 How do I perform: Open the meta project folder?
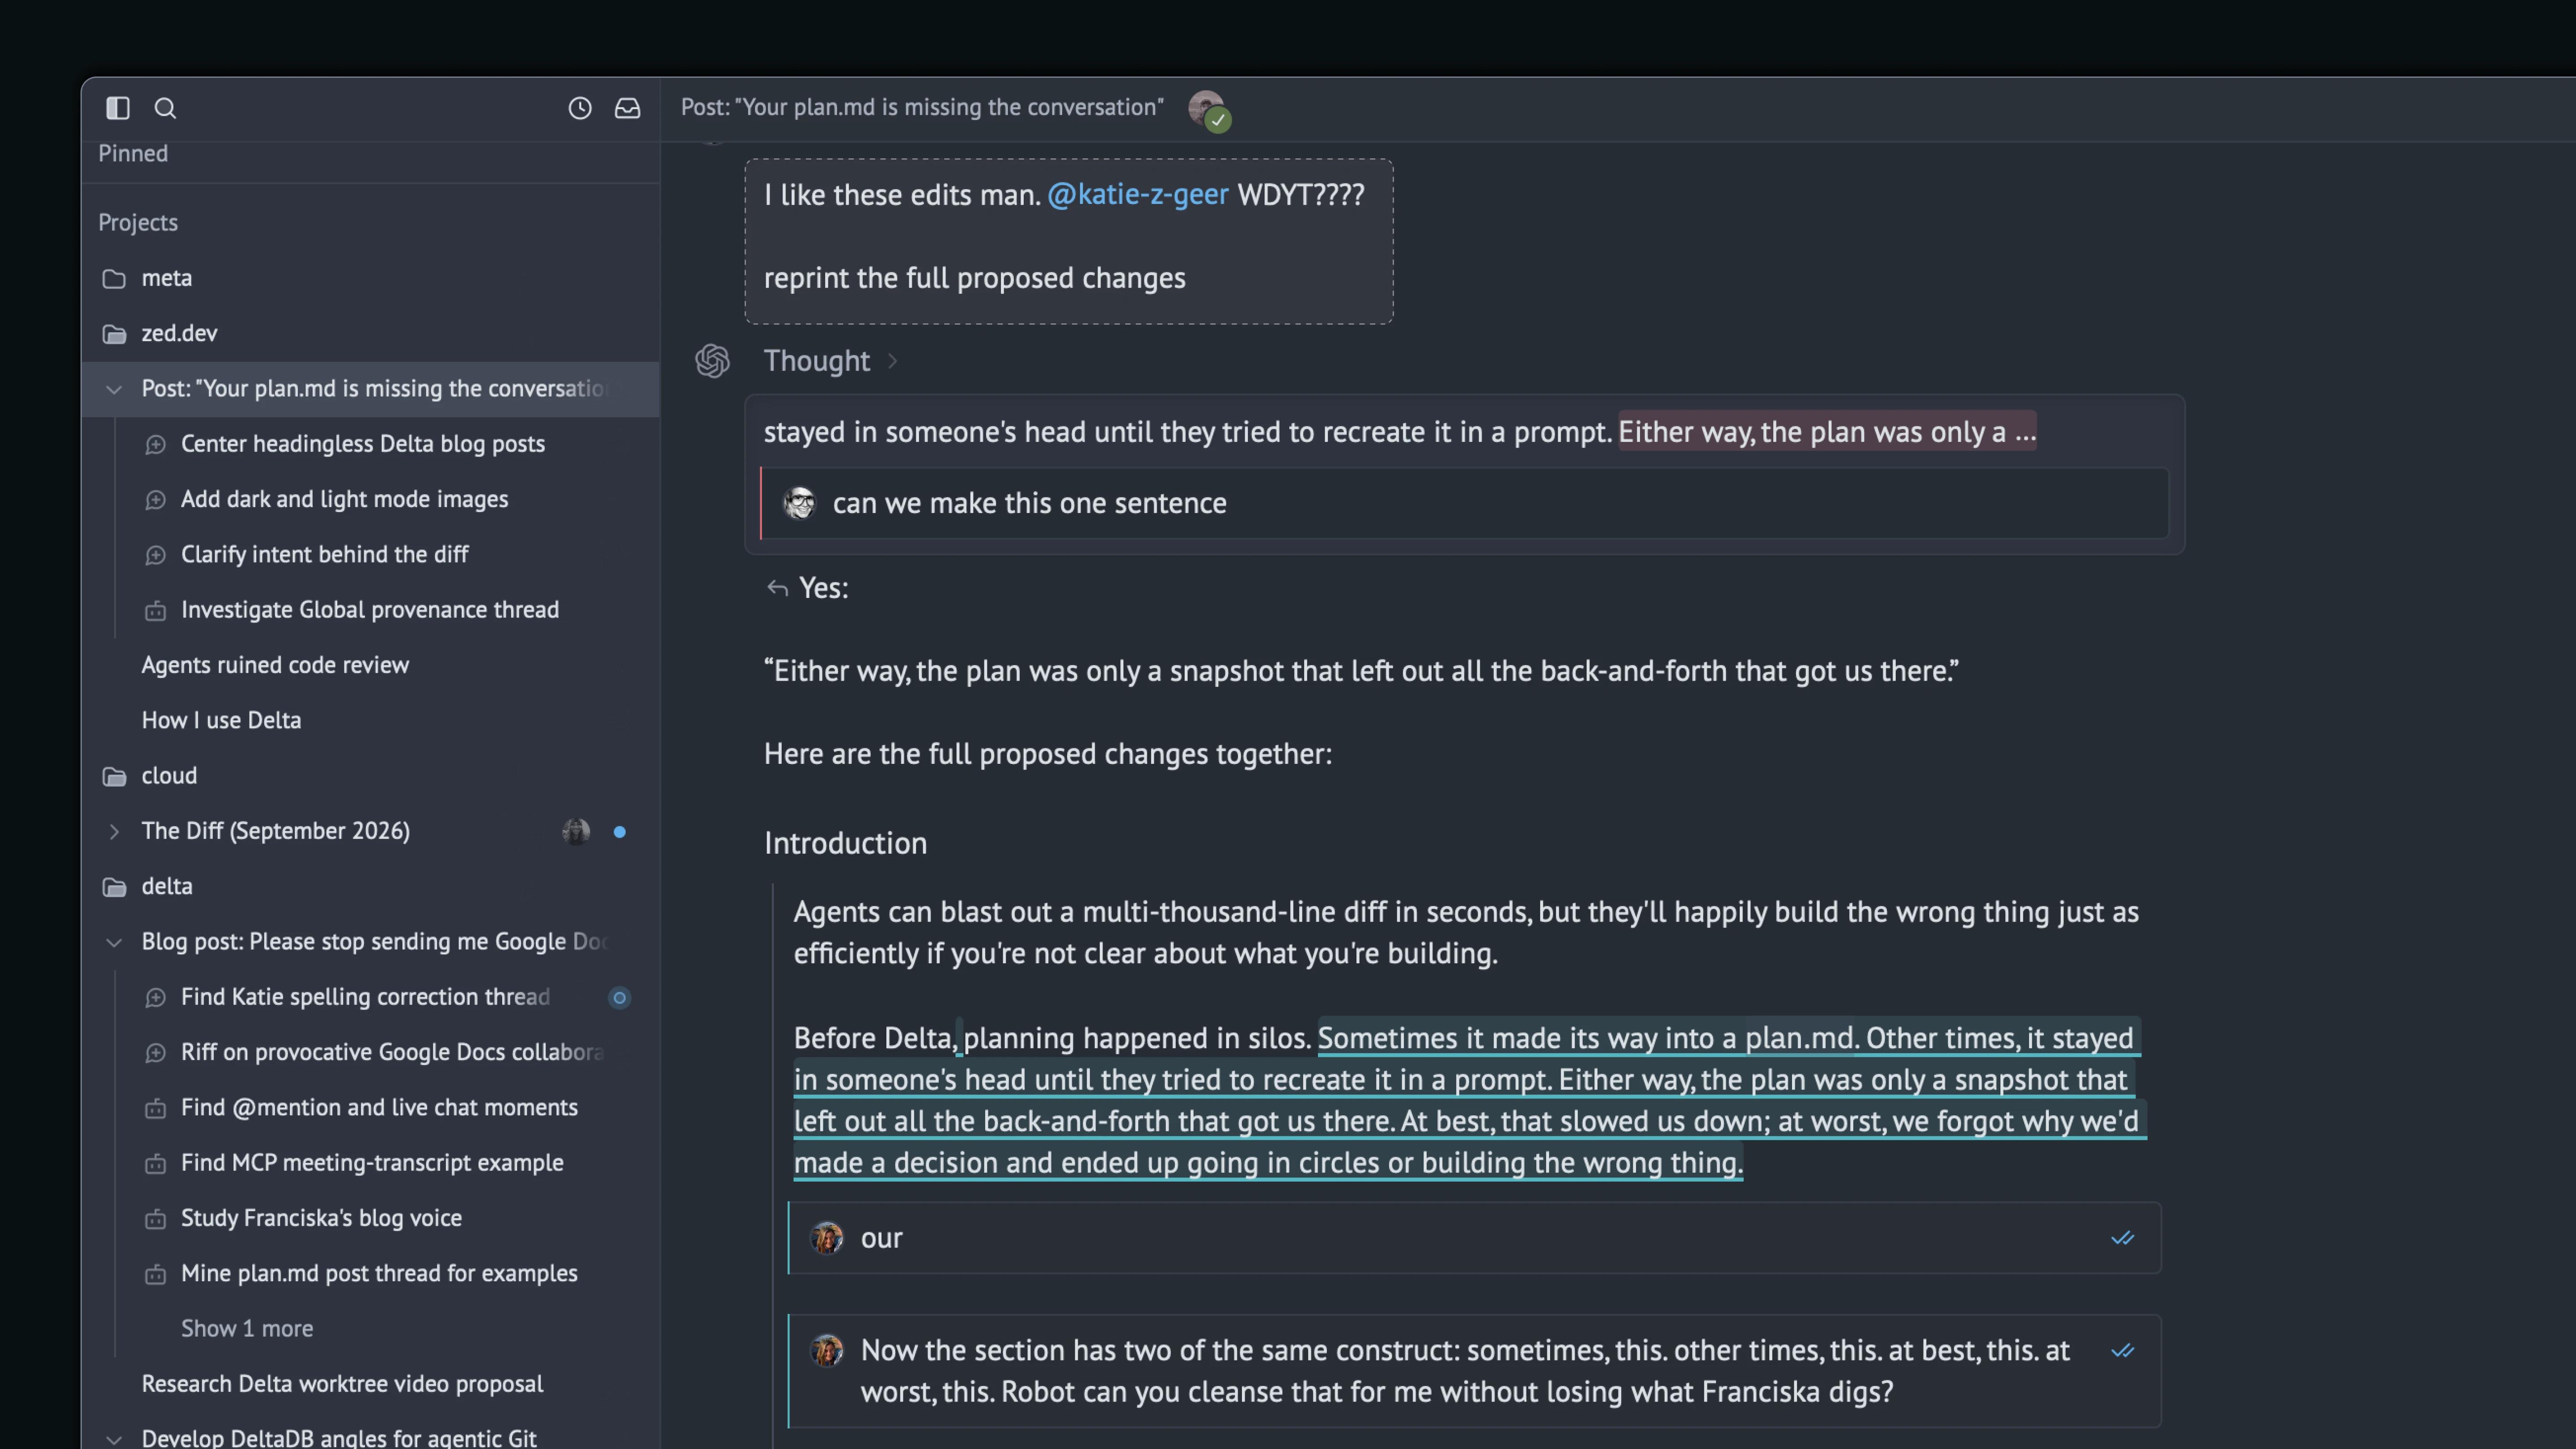[370, 278]
